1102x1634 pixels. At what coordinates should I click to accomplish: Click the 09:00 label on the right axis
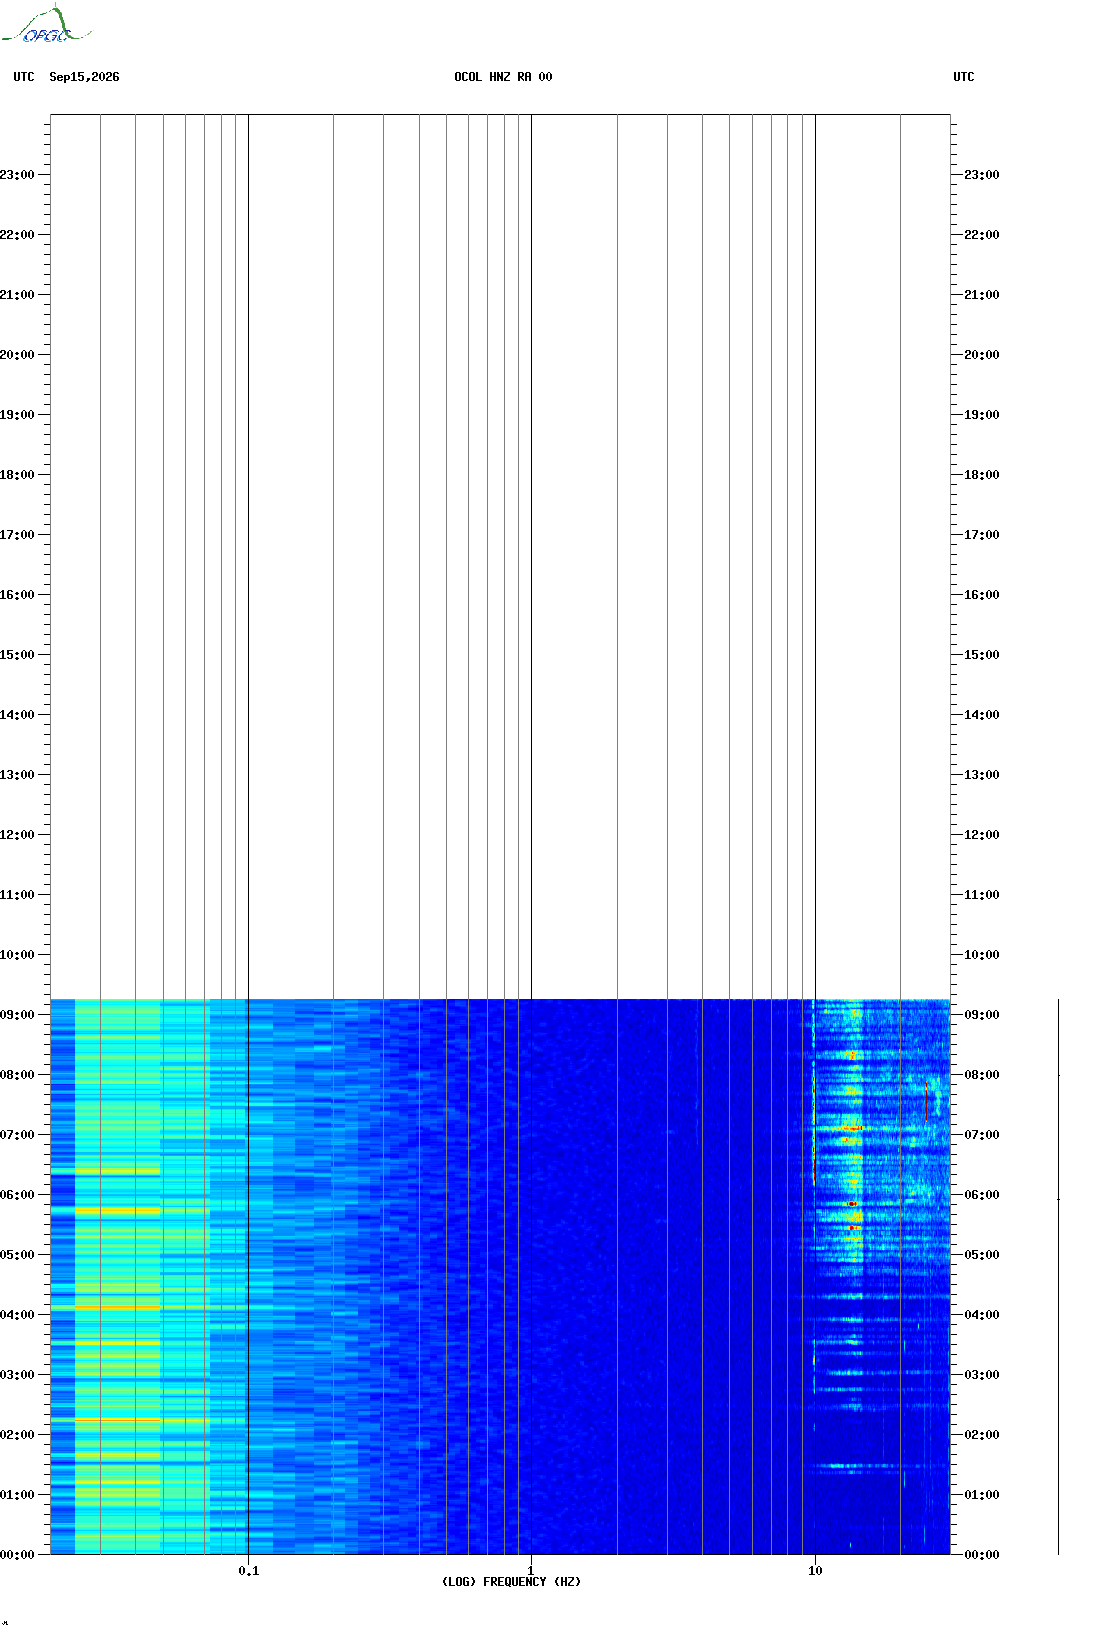pos(982,1015)
